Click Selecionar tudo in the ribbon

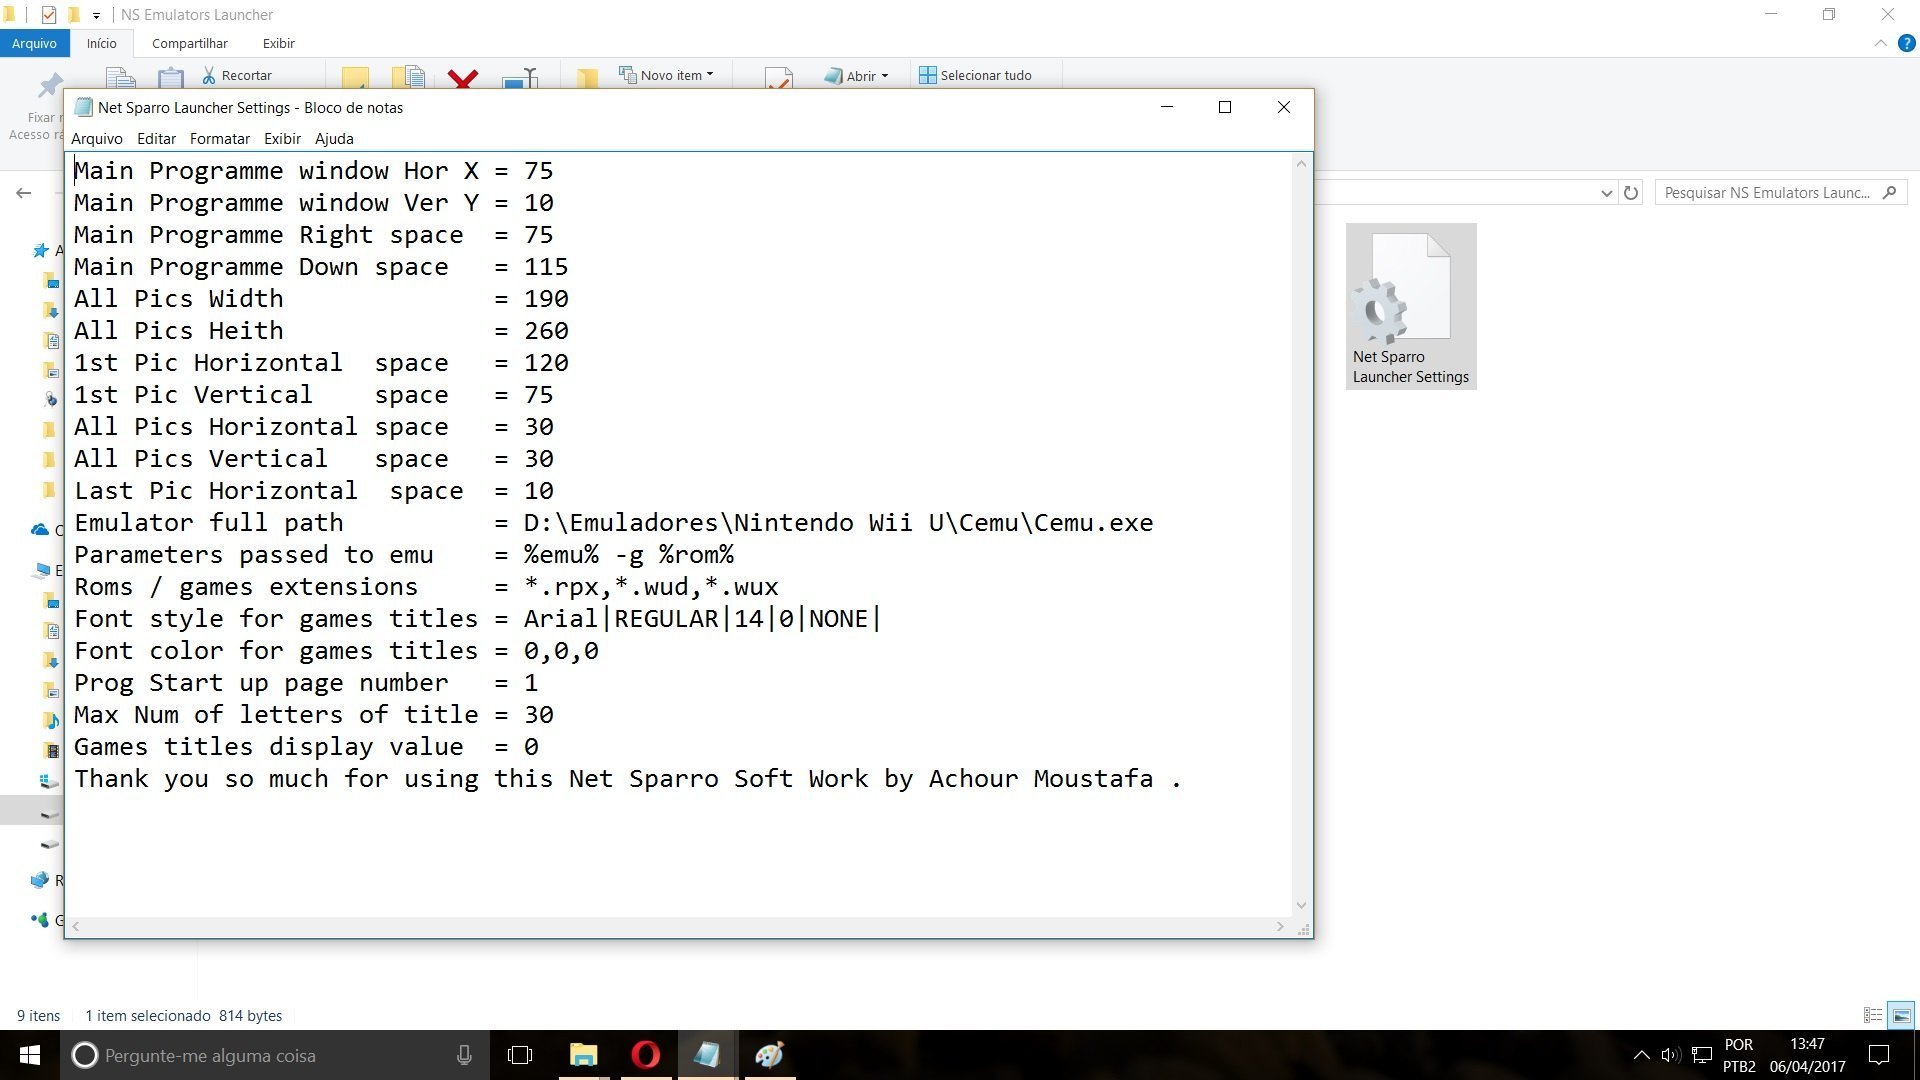(x=975, y=75)
